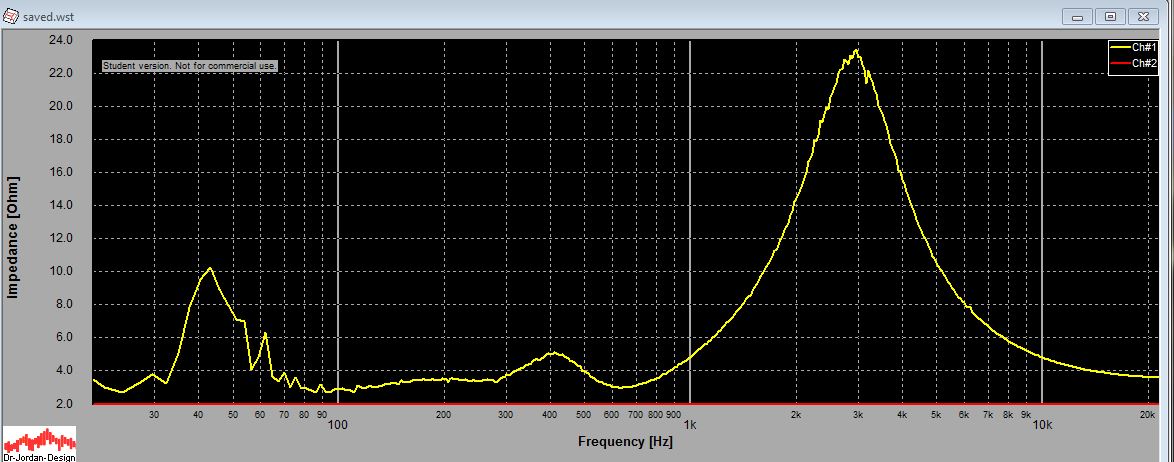
Task: Maximize the saved.wst window
Action: coord(1111,16)
